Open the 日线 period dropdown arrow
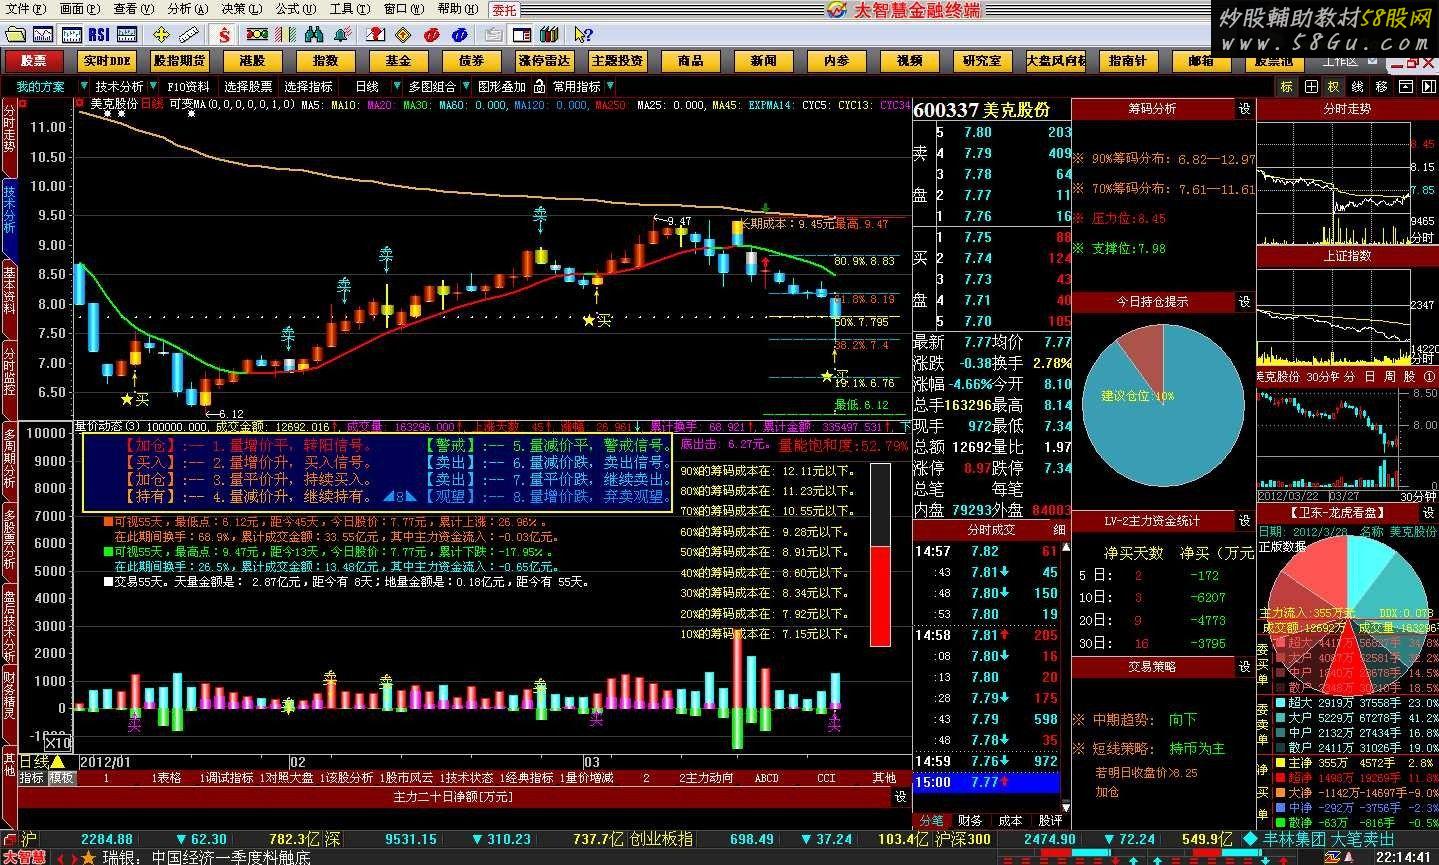Image resolution: width=1439 pixels, height=865 pixels. (397, 87)
